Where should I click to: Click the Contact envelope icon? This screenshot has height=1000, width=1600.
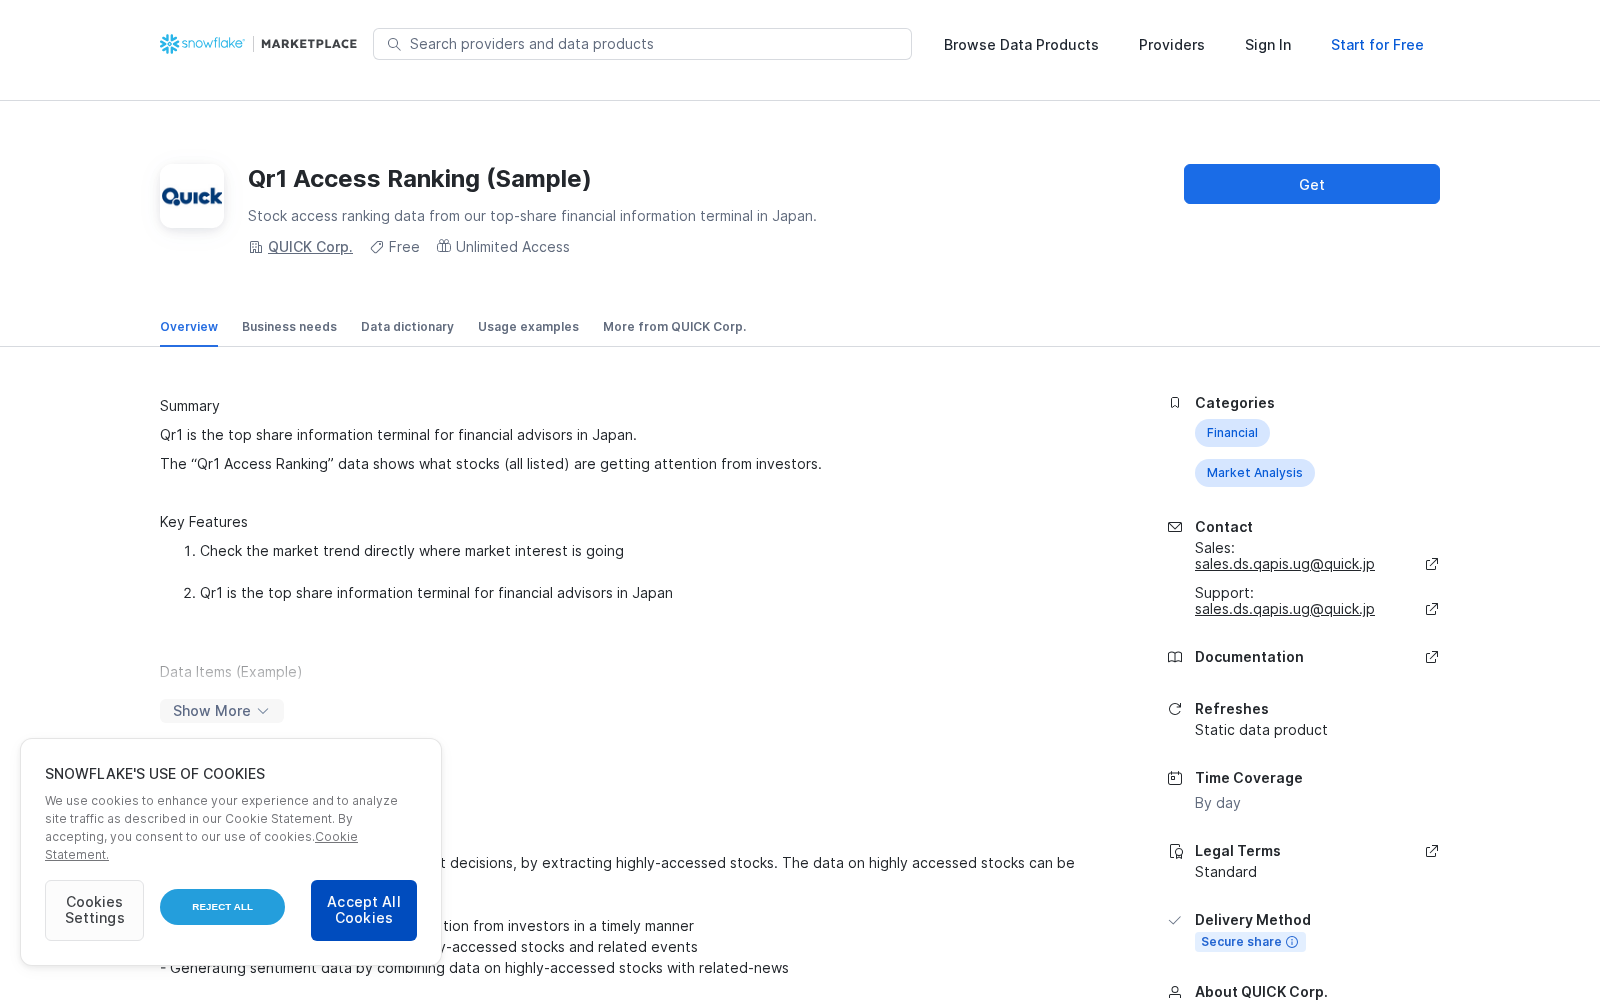click(1175, 527)
